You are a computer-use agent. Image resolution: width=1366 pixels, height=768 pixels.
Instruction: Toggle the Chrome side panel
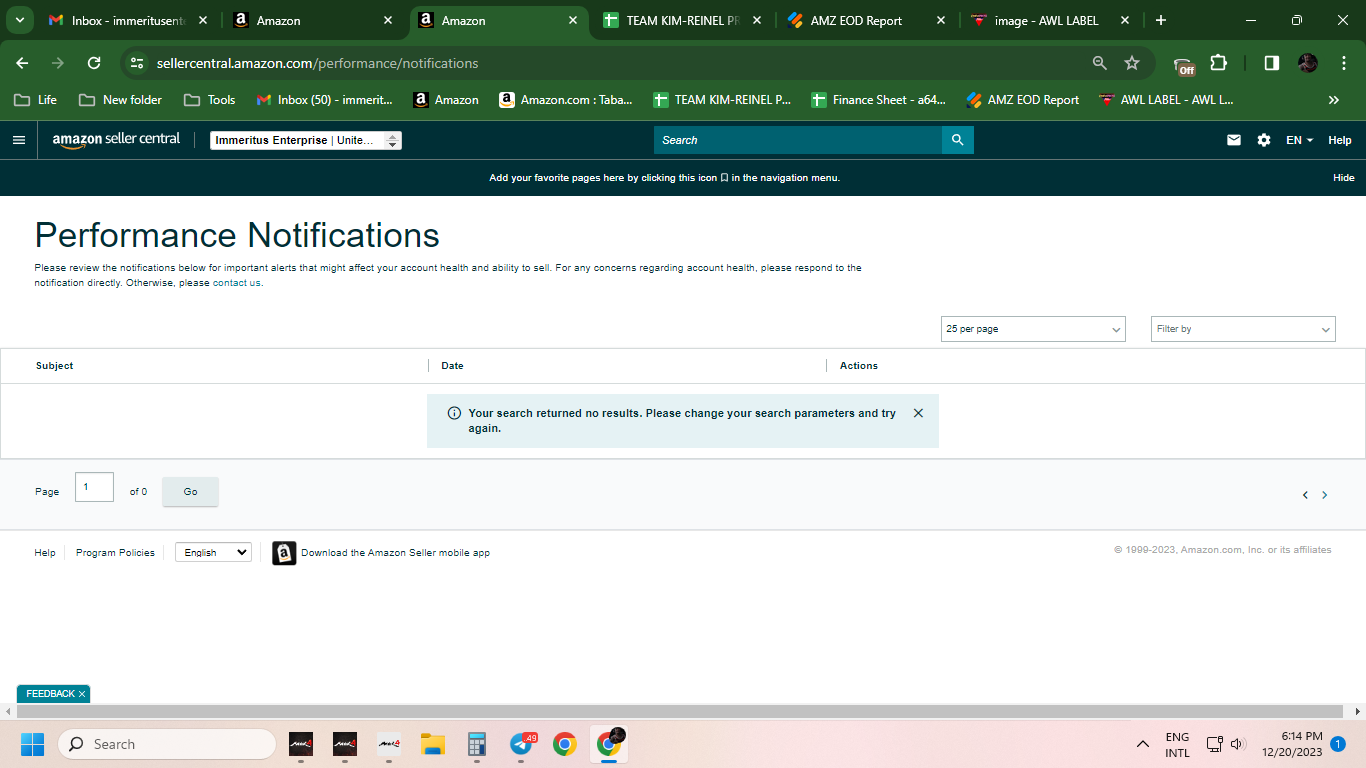tap(1272, 63)
